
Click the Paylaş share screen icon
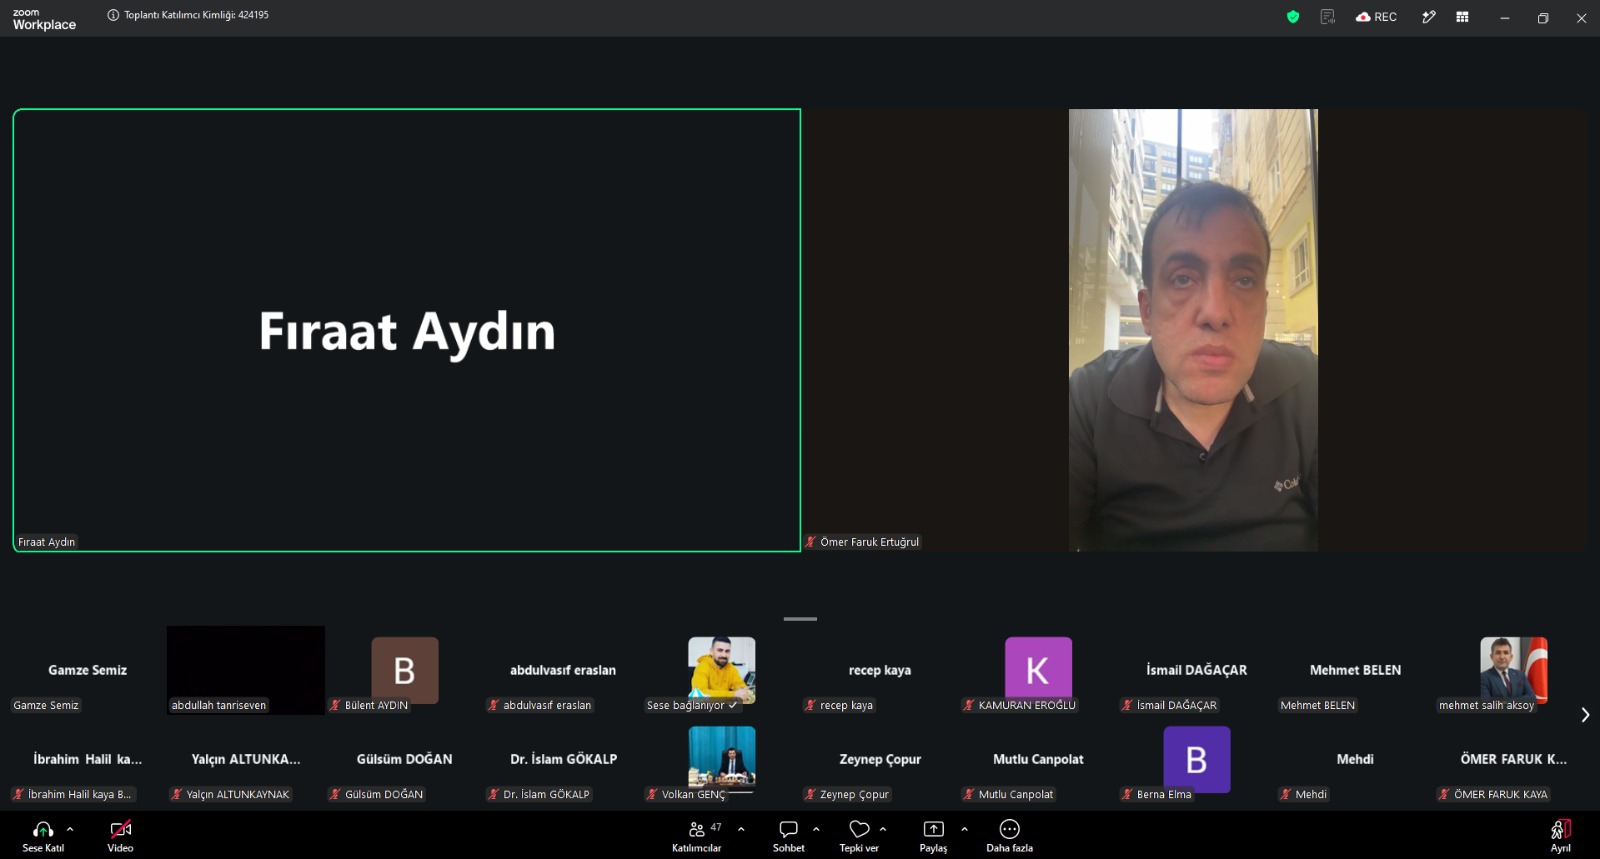[933, 829]
